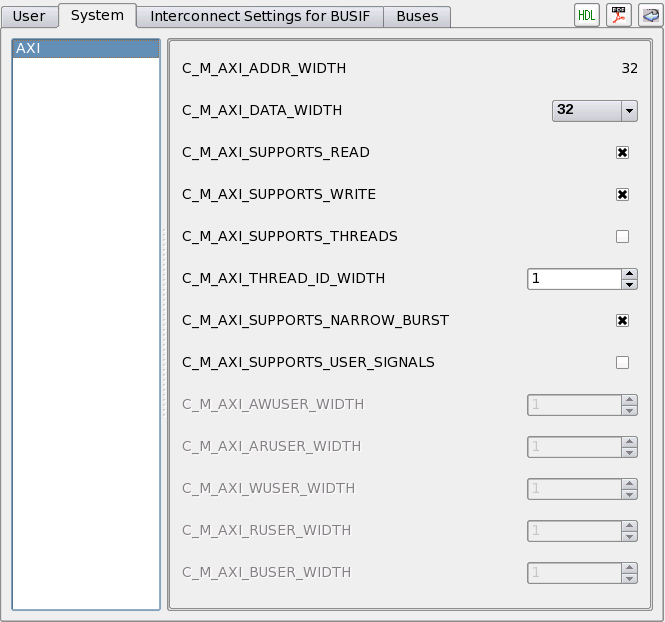Click the C_M_AXI_RUSER_WIDTH input field
Image resolution: width=665 pixels, height=622 pixels.
point(575,530)
